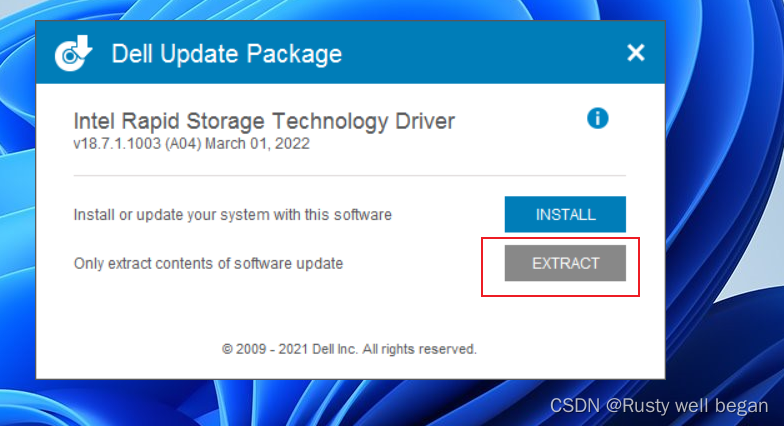Click blank white space above copyright
Screen dimensions: 784x426
click(349, 310)
